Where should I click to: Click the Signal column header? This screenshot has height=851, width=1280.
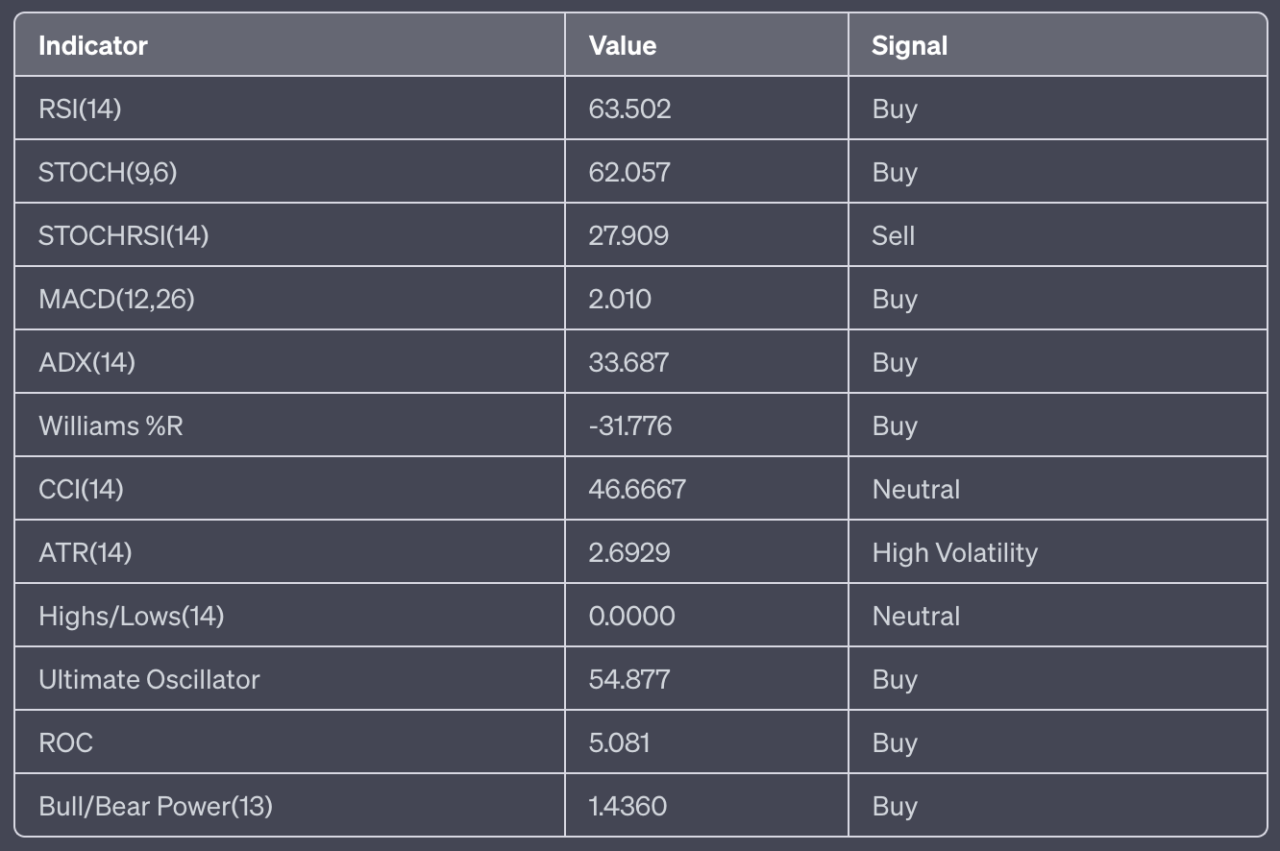click(909, 46)
